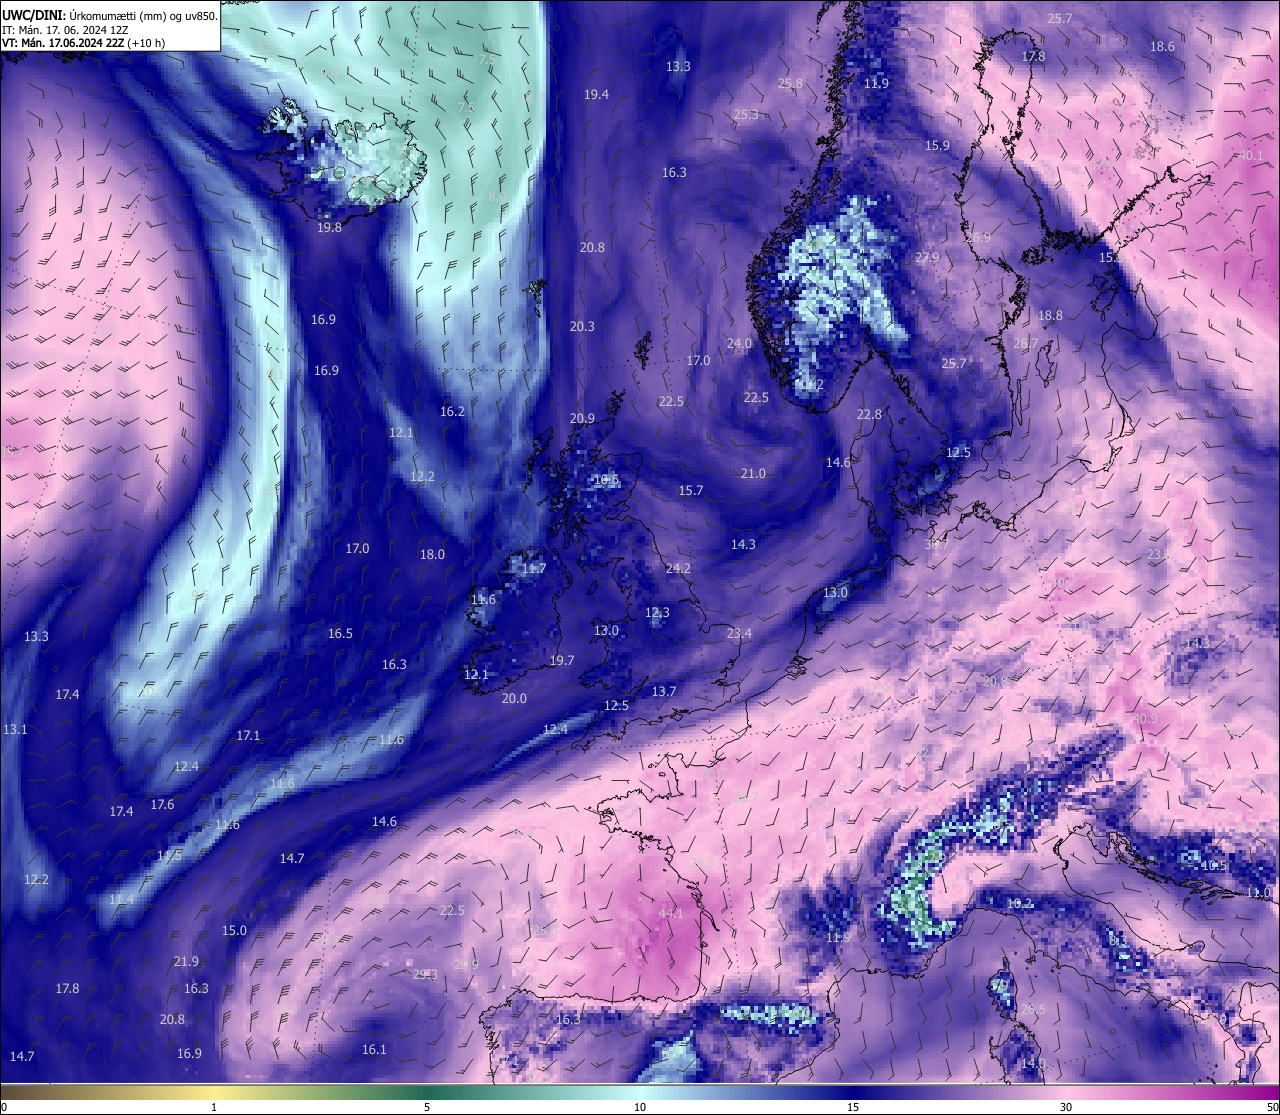Screen dimensions: 1280x1115
Task: Select the IT initialization time line 12Z
Action: click(x=65, y=29)
